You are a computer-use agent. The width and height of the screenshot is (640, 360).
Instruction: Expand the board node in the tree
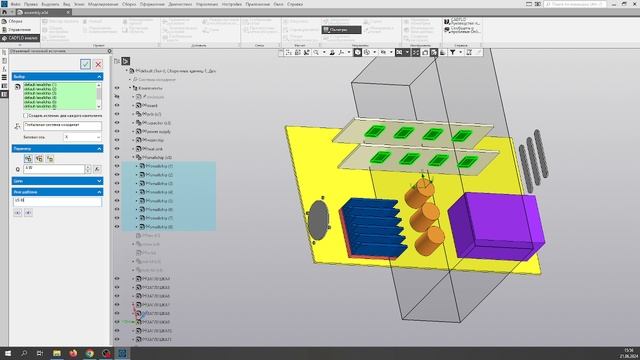pyautogui.click(x=133, y=105)
